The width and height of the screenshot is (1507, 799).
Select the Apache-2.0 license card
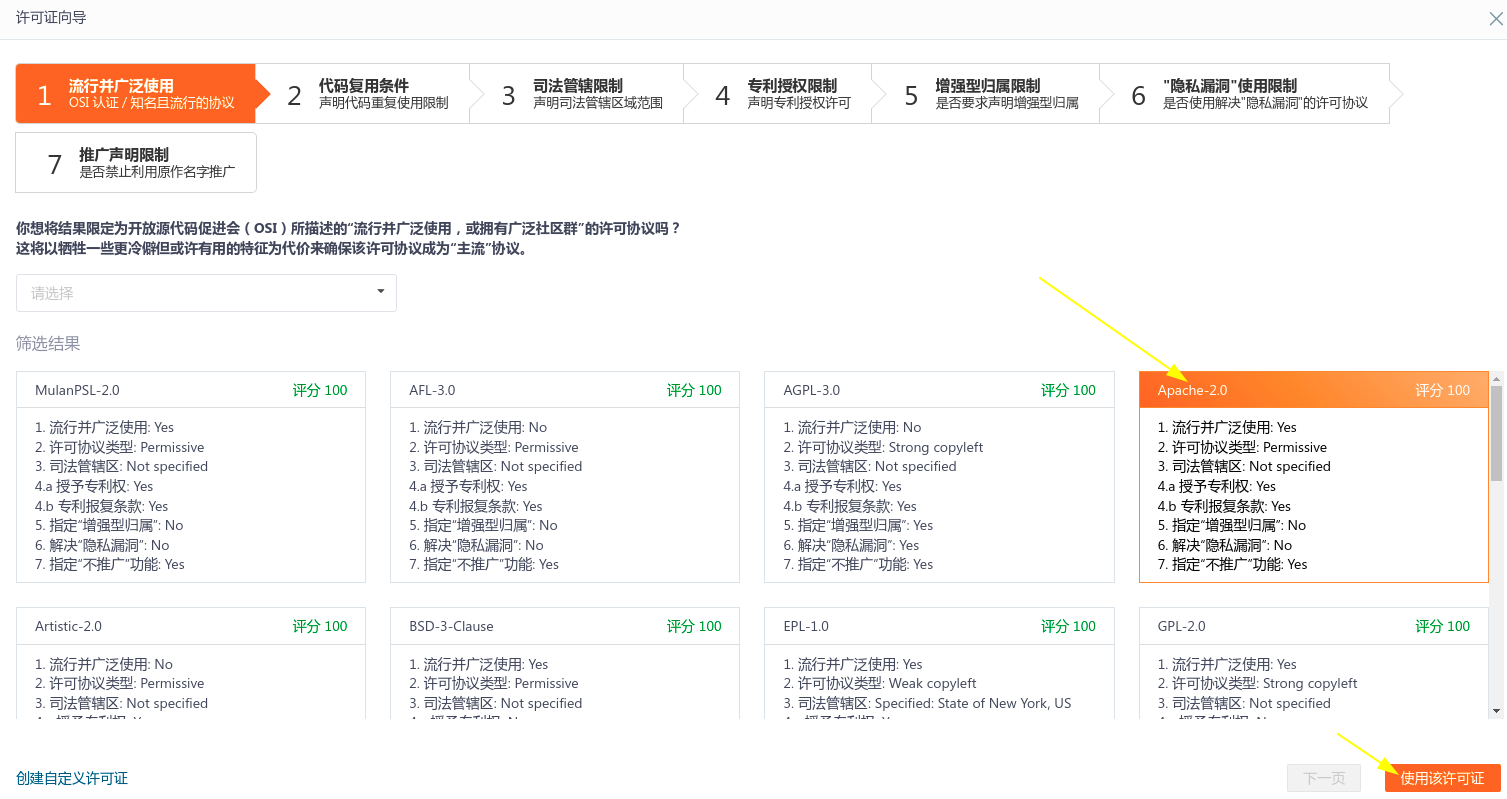pos(1313,477)
